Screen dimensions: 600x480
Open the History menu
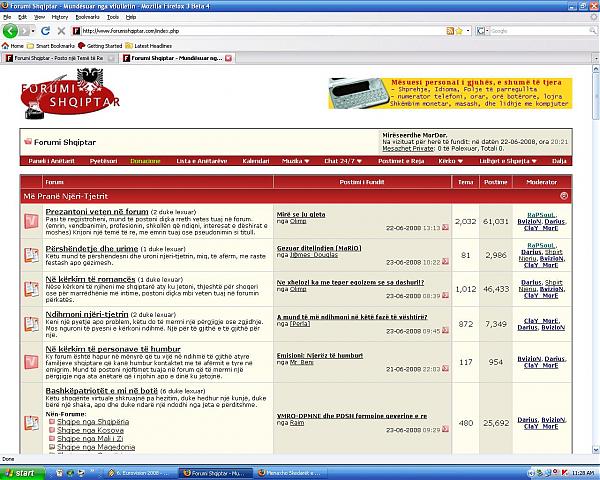pyautogui.click(x=60, y=17)
